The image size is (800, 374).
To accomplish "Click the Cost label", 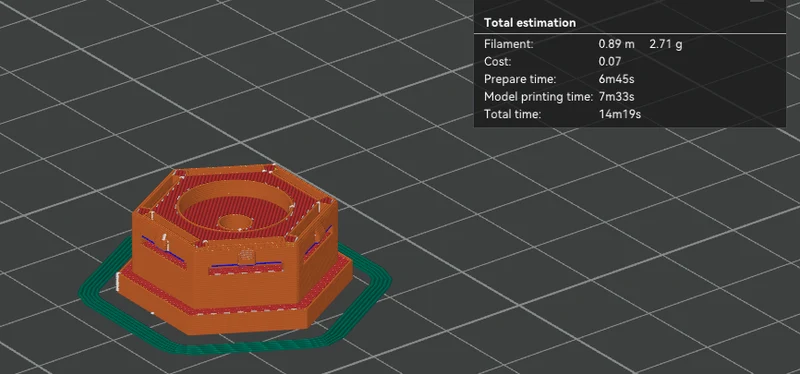I will (497, 62).
